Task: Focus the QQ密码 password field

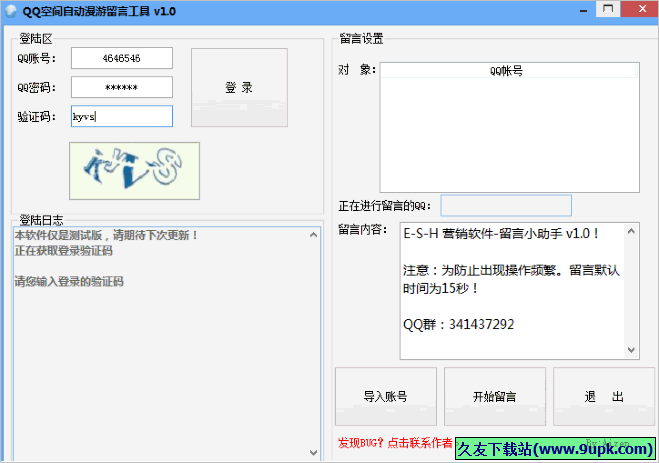Action: pyautogui.click(x=122, y=87)
